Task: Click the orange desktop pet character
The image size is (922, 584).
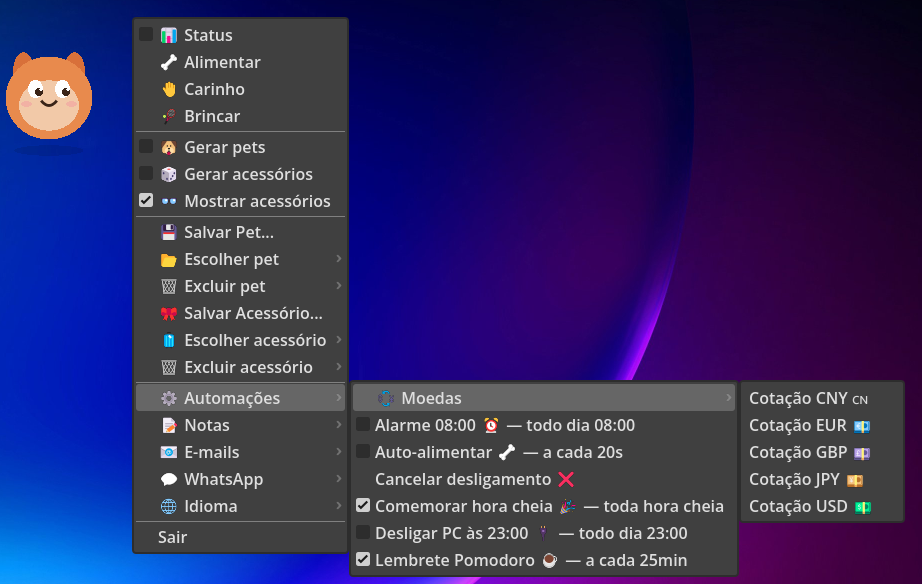Action: pos(49,96)
